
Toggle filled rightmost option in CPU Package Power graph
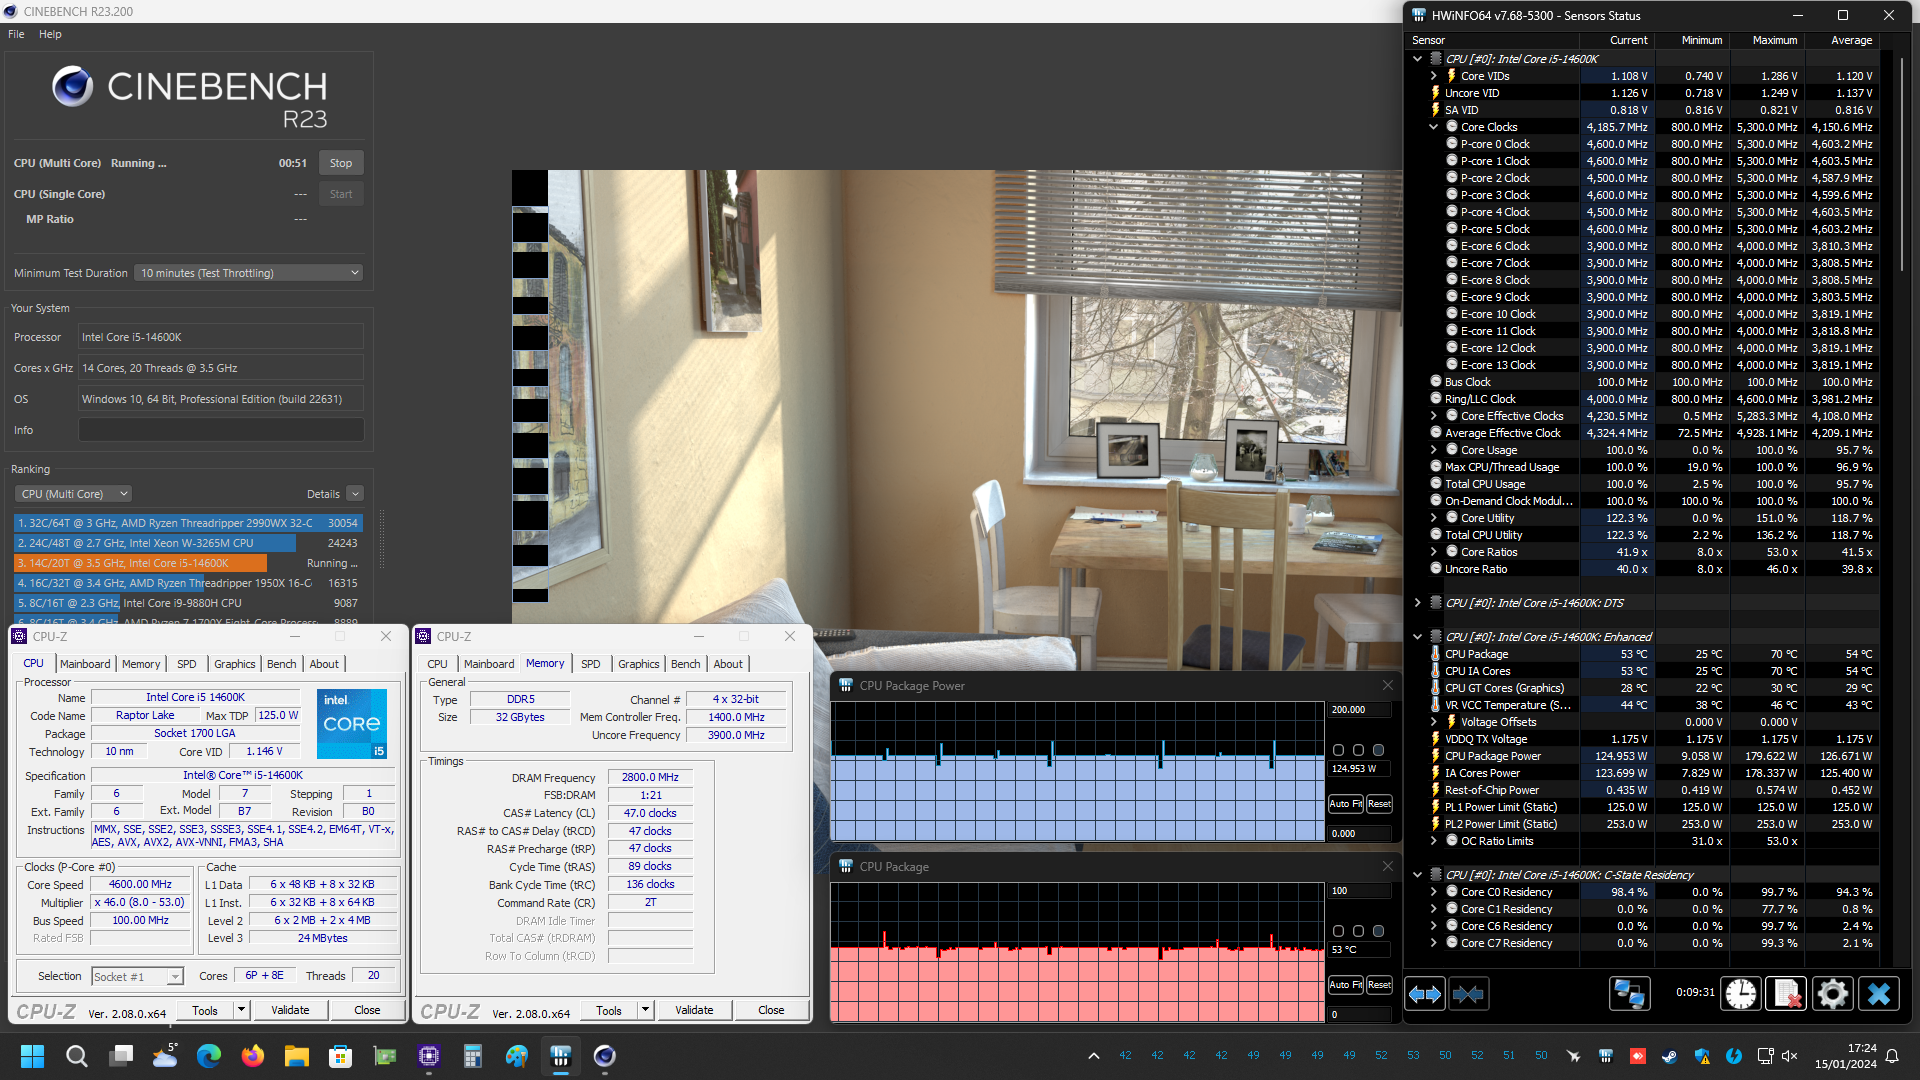click(x=1378, y=750)
